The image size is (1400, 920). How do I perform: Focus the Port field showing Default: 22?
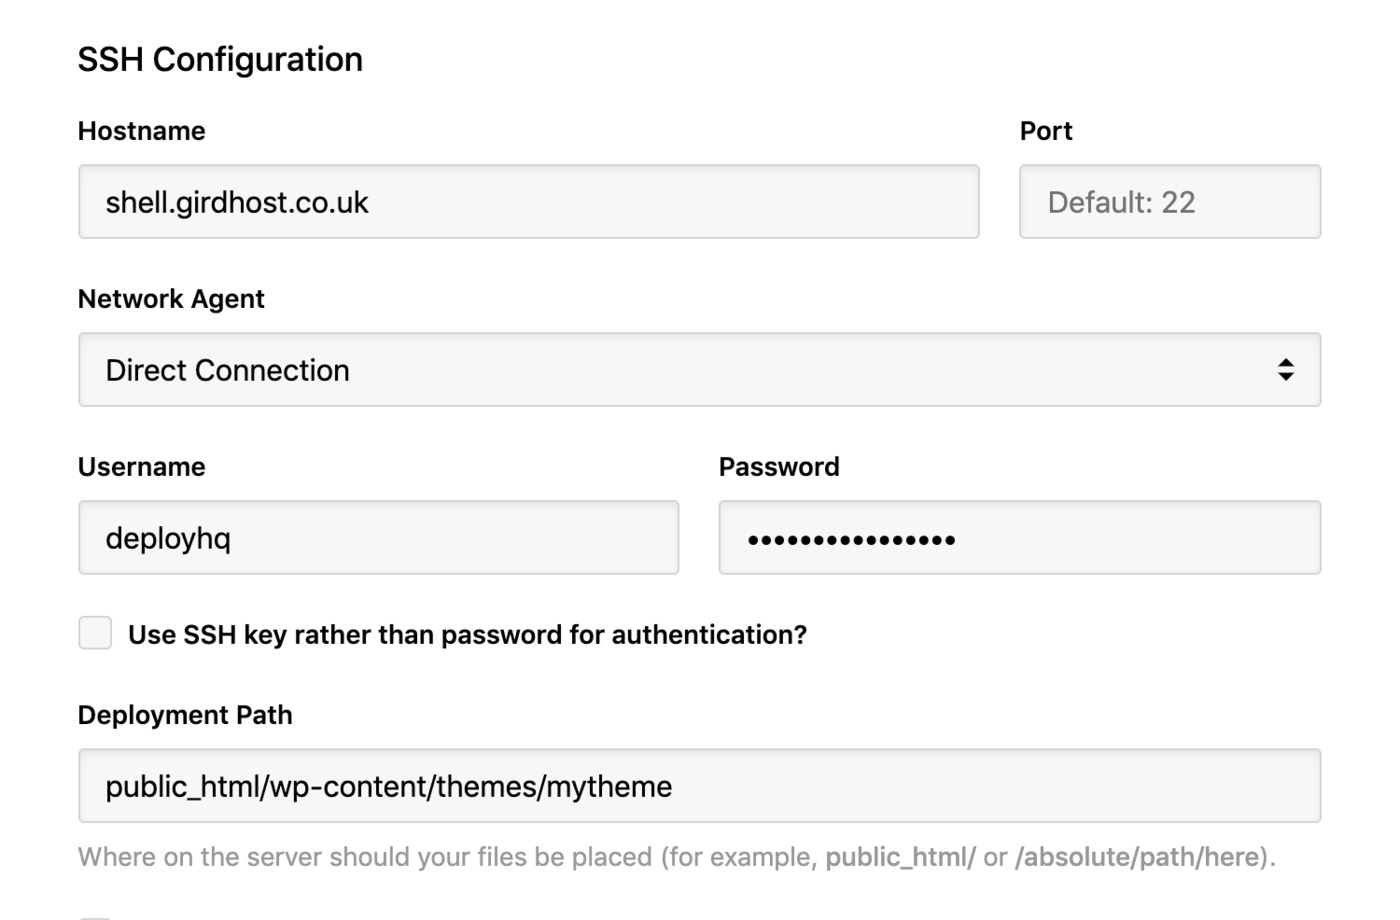point(1169,202)
